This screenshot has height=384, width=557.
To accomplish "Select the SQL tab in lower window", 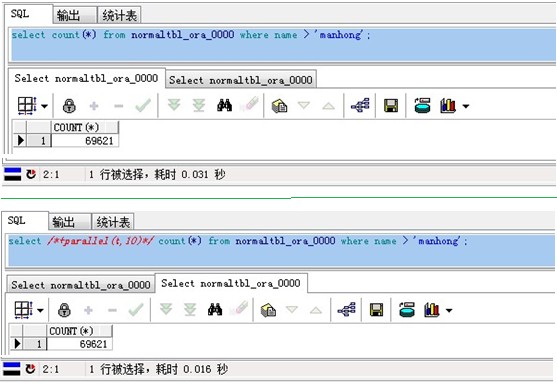I will [x=26, y=221].
